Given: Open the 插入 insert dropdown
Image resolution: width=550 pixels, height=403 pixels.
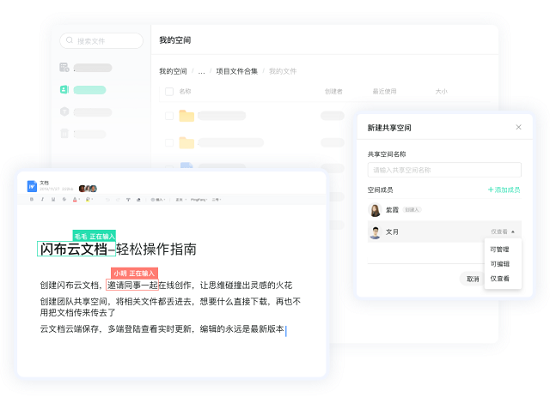Looking at the screenshot, I should [x=158, y=200].
